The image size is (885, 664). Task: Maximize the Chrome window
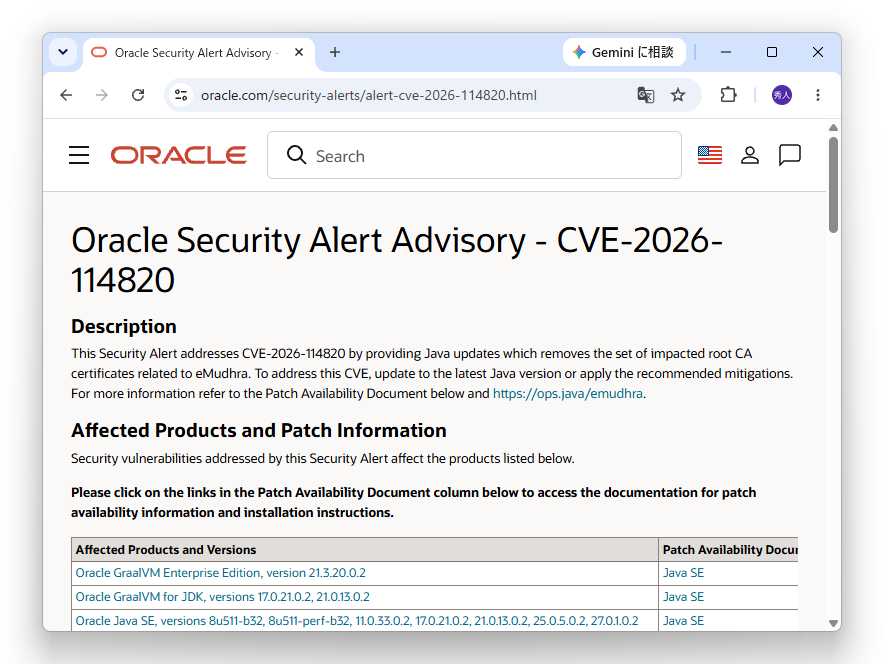(772, 53)
